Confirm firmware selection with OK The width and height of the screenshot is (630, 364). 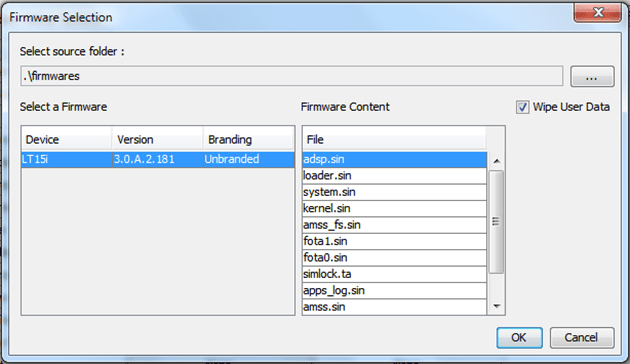point(519,337)
